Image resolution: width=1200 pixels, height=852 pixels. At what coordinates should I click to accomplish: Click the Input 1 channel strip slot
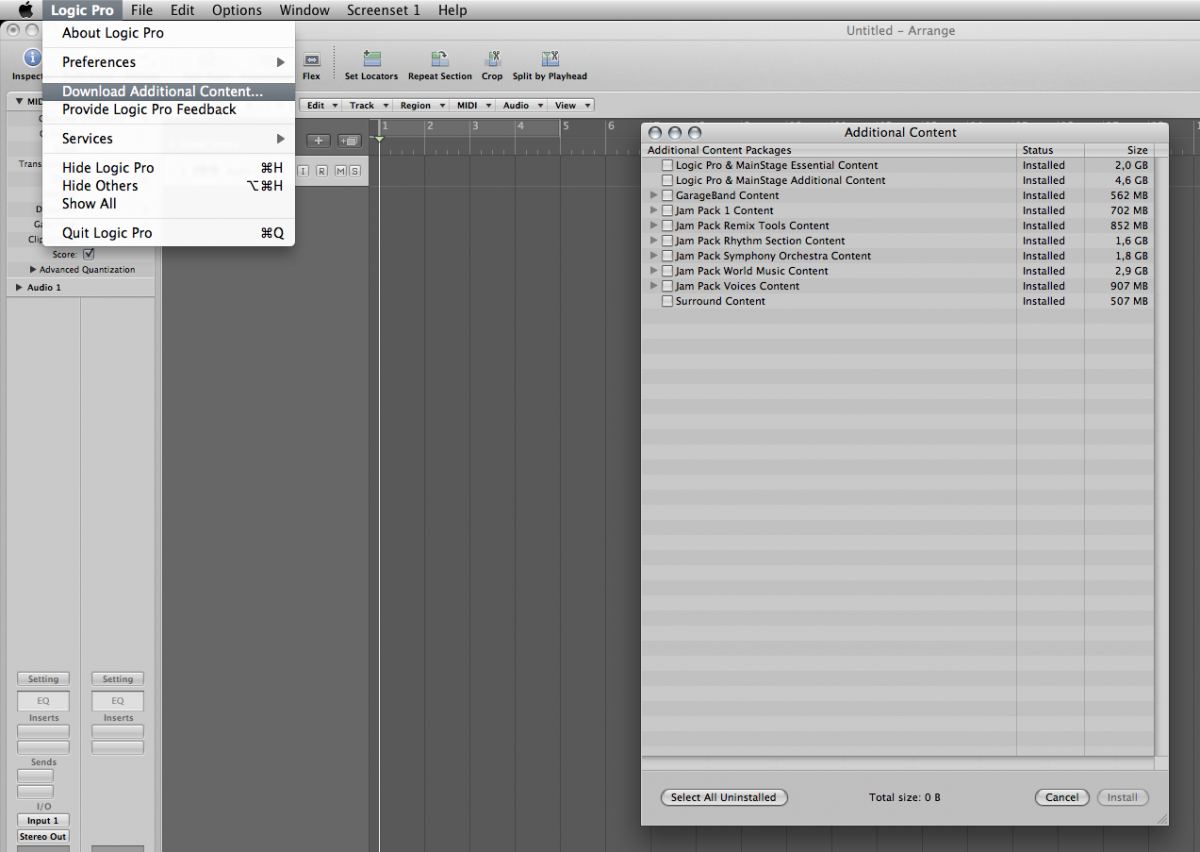click(43, 821)
